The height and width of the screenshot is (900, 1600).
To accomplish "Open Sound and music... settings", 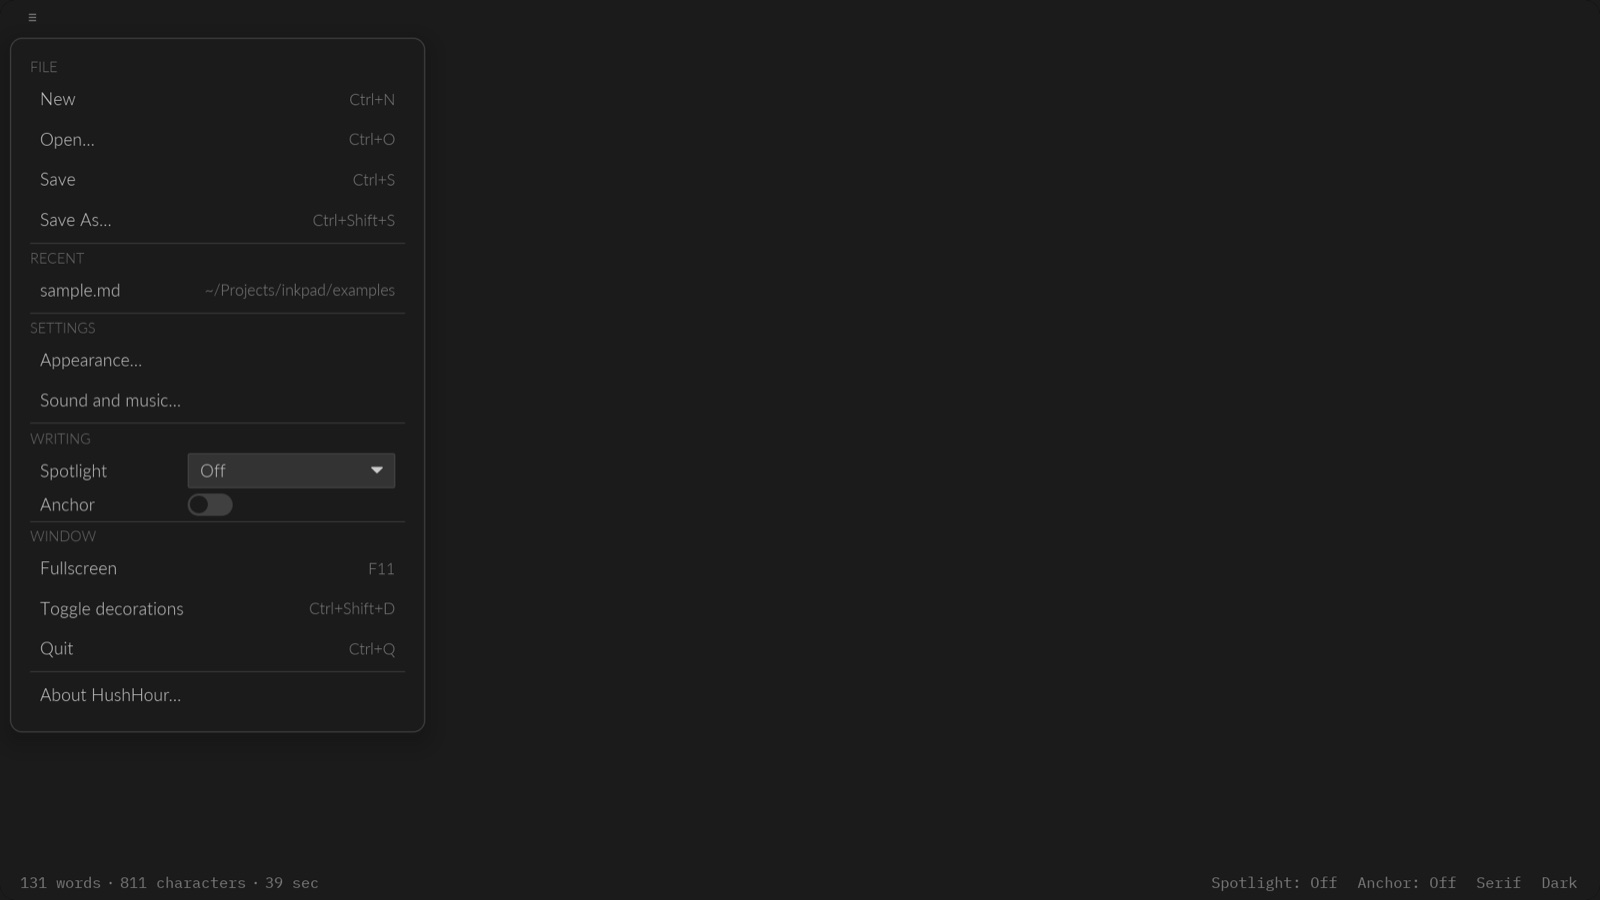I will click(217, 400).
